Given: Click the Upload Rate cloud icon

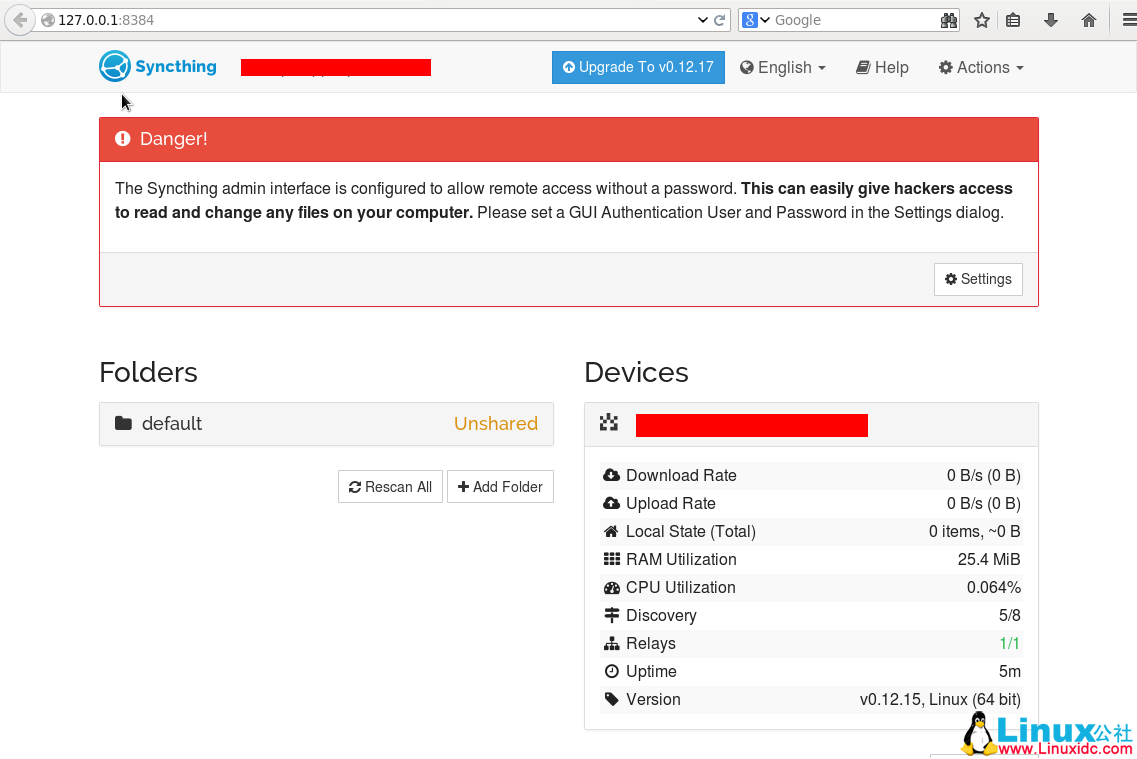Looking at the screenshot, I should tap(611, 503).
